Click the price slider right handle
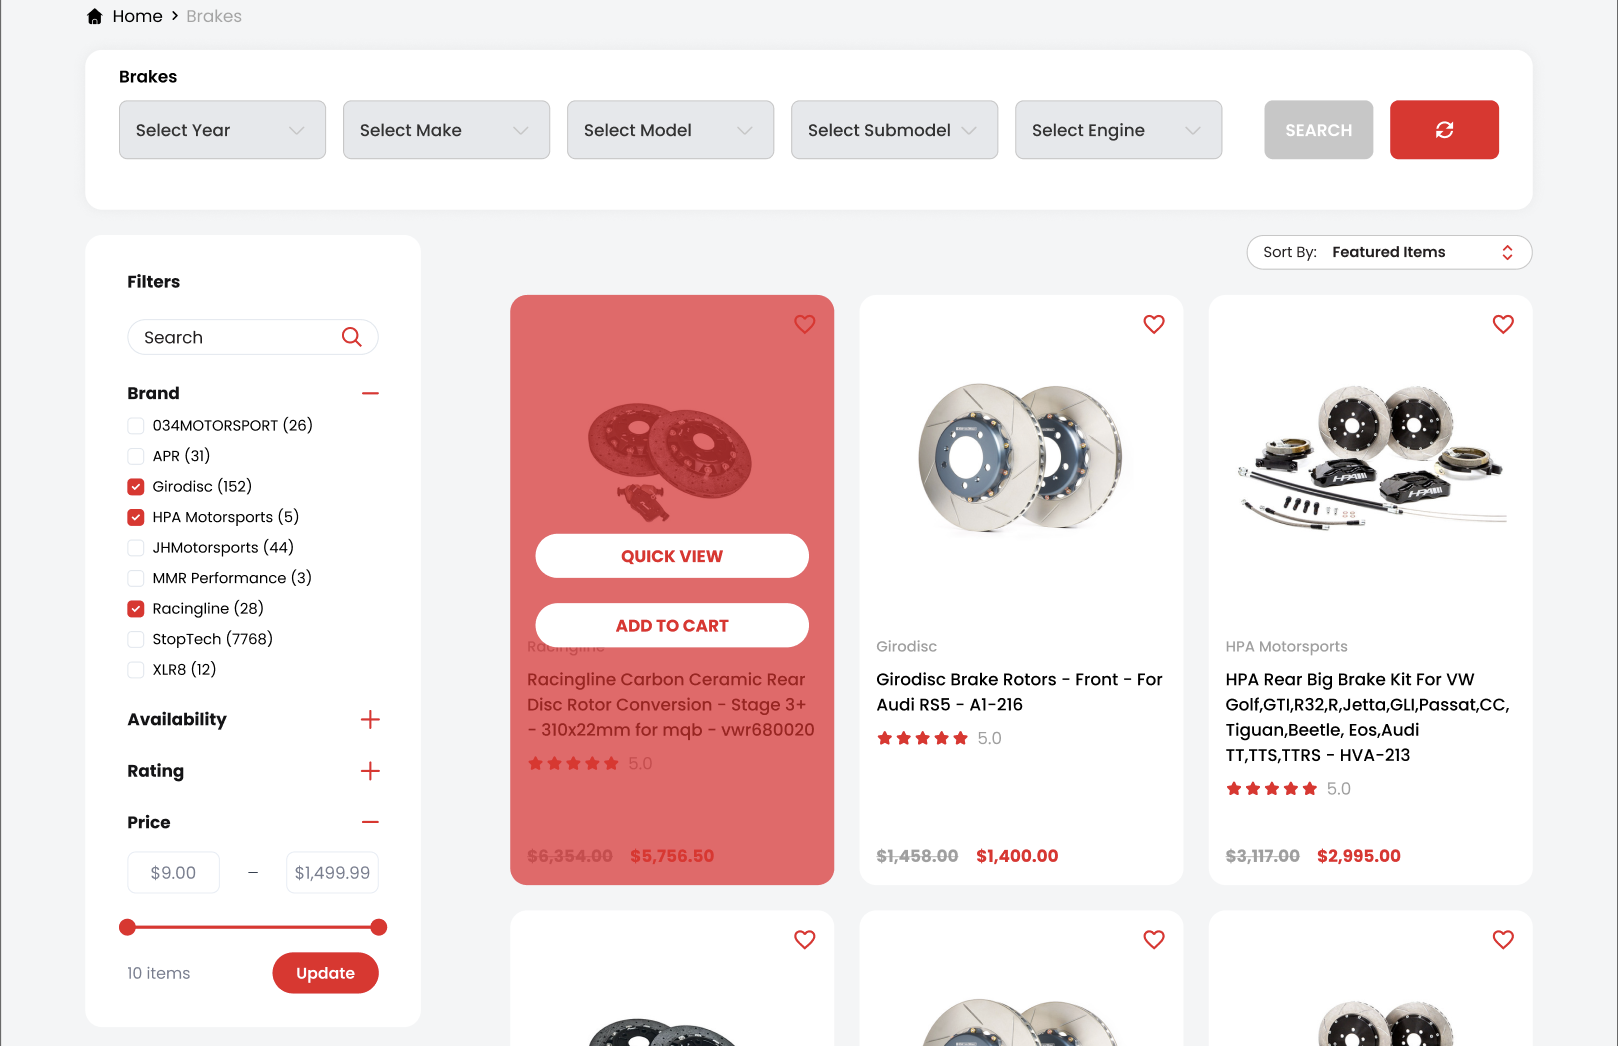1618x1046 pixels. [x=379, y=927]
